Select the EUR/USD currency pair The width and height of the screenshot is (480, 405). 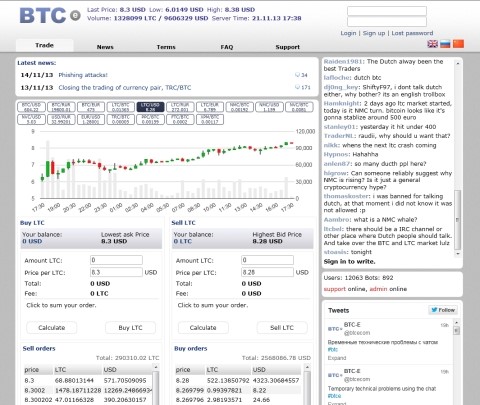pyautogui.click(x=91, y=119)
